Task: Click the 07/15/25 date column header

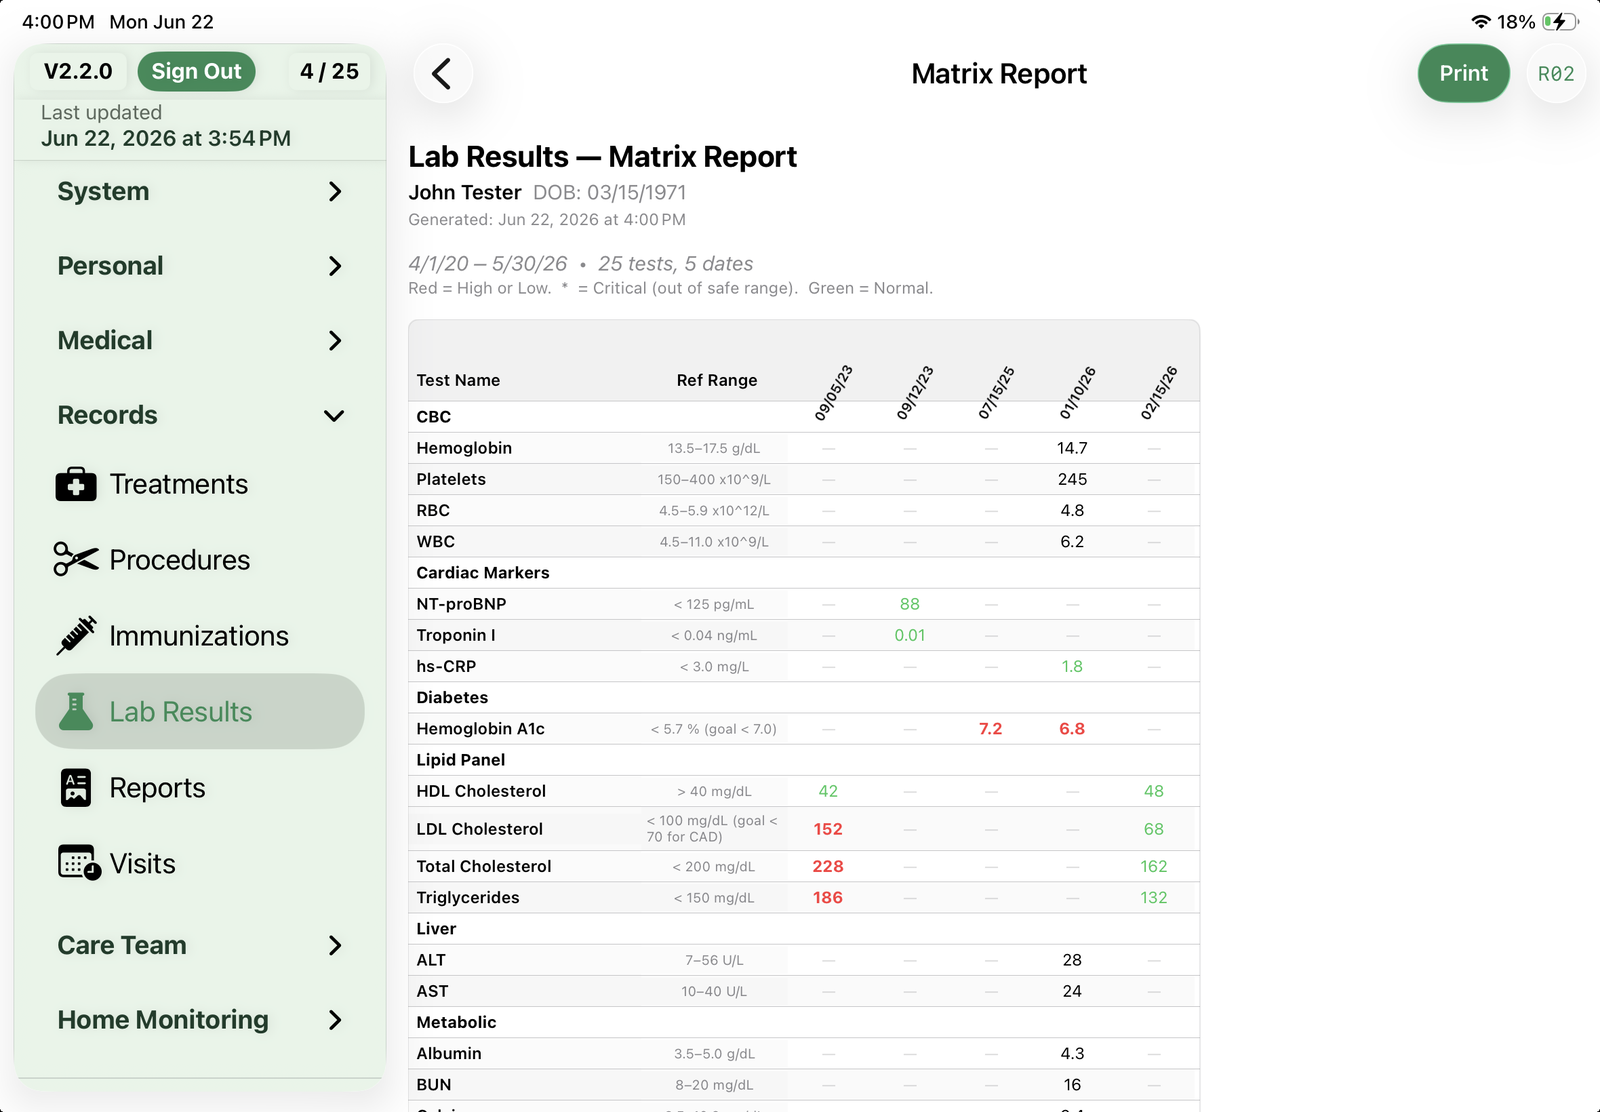Action: 996,392
